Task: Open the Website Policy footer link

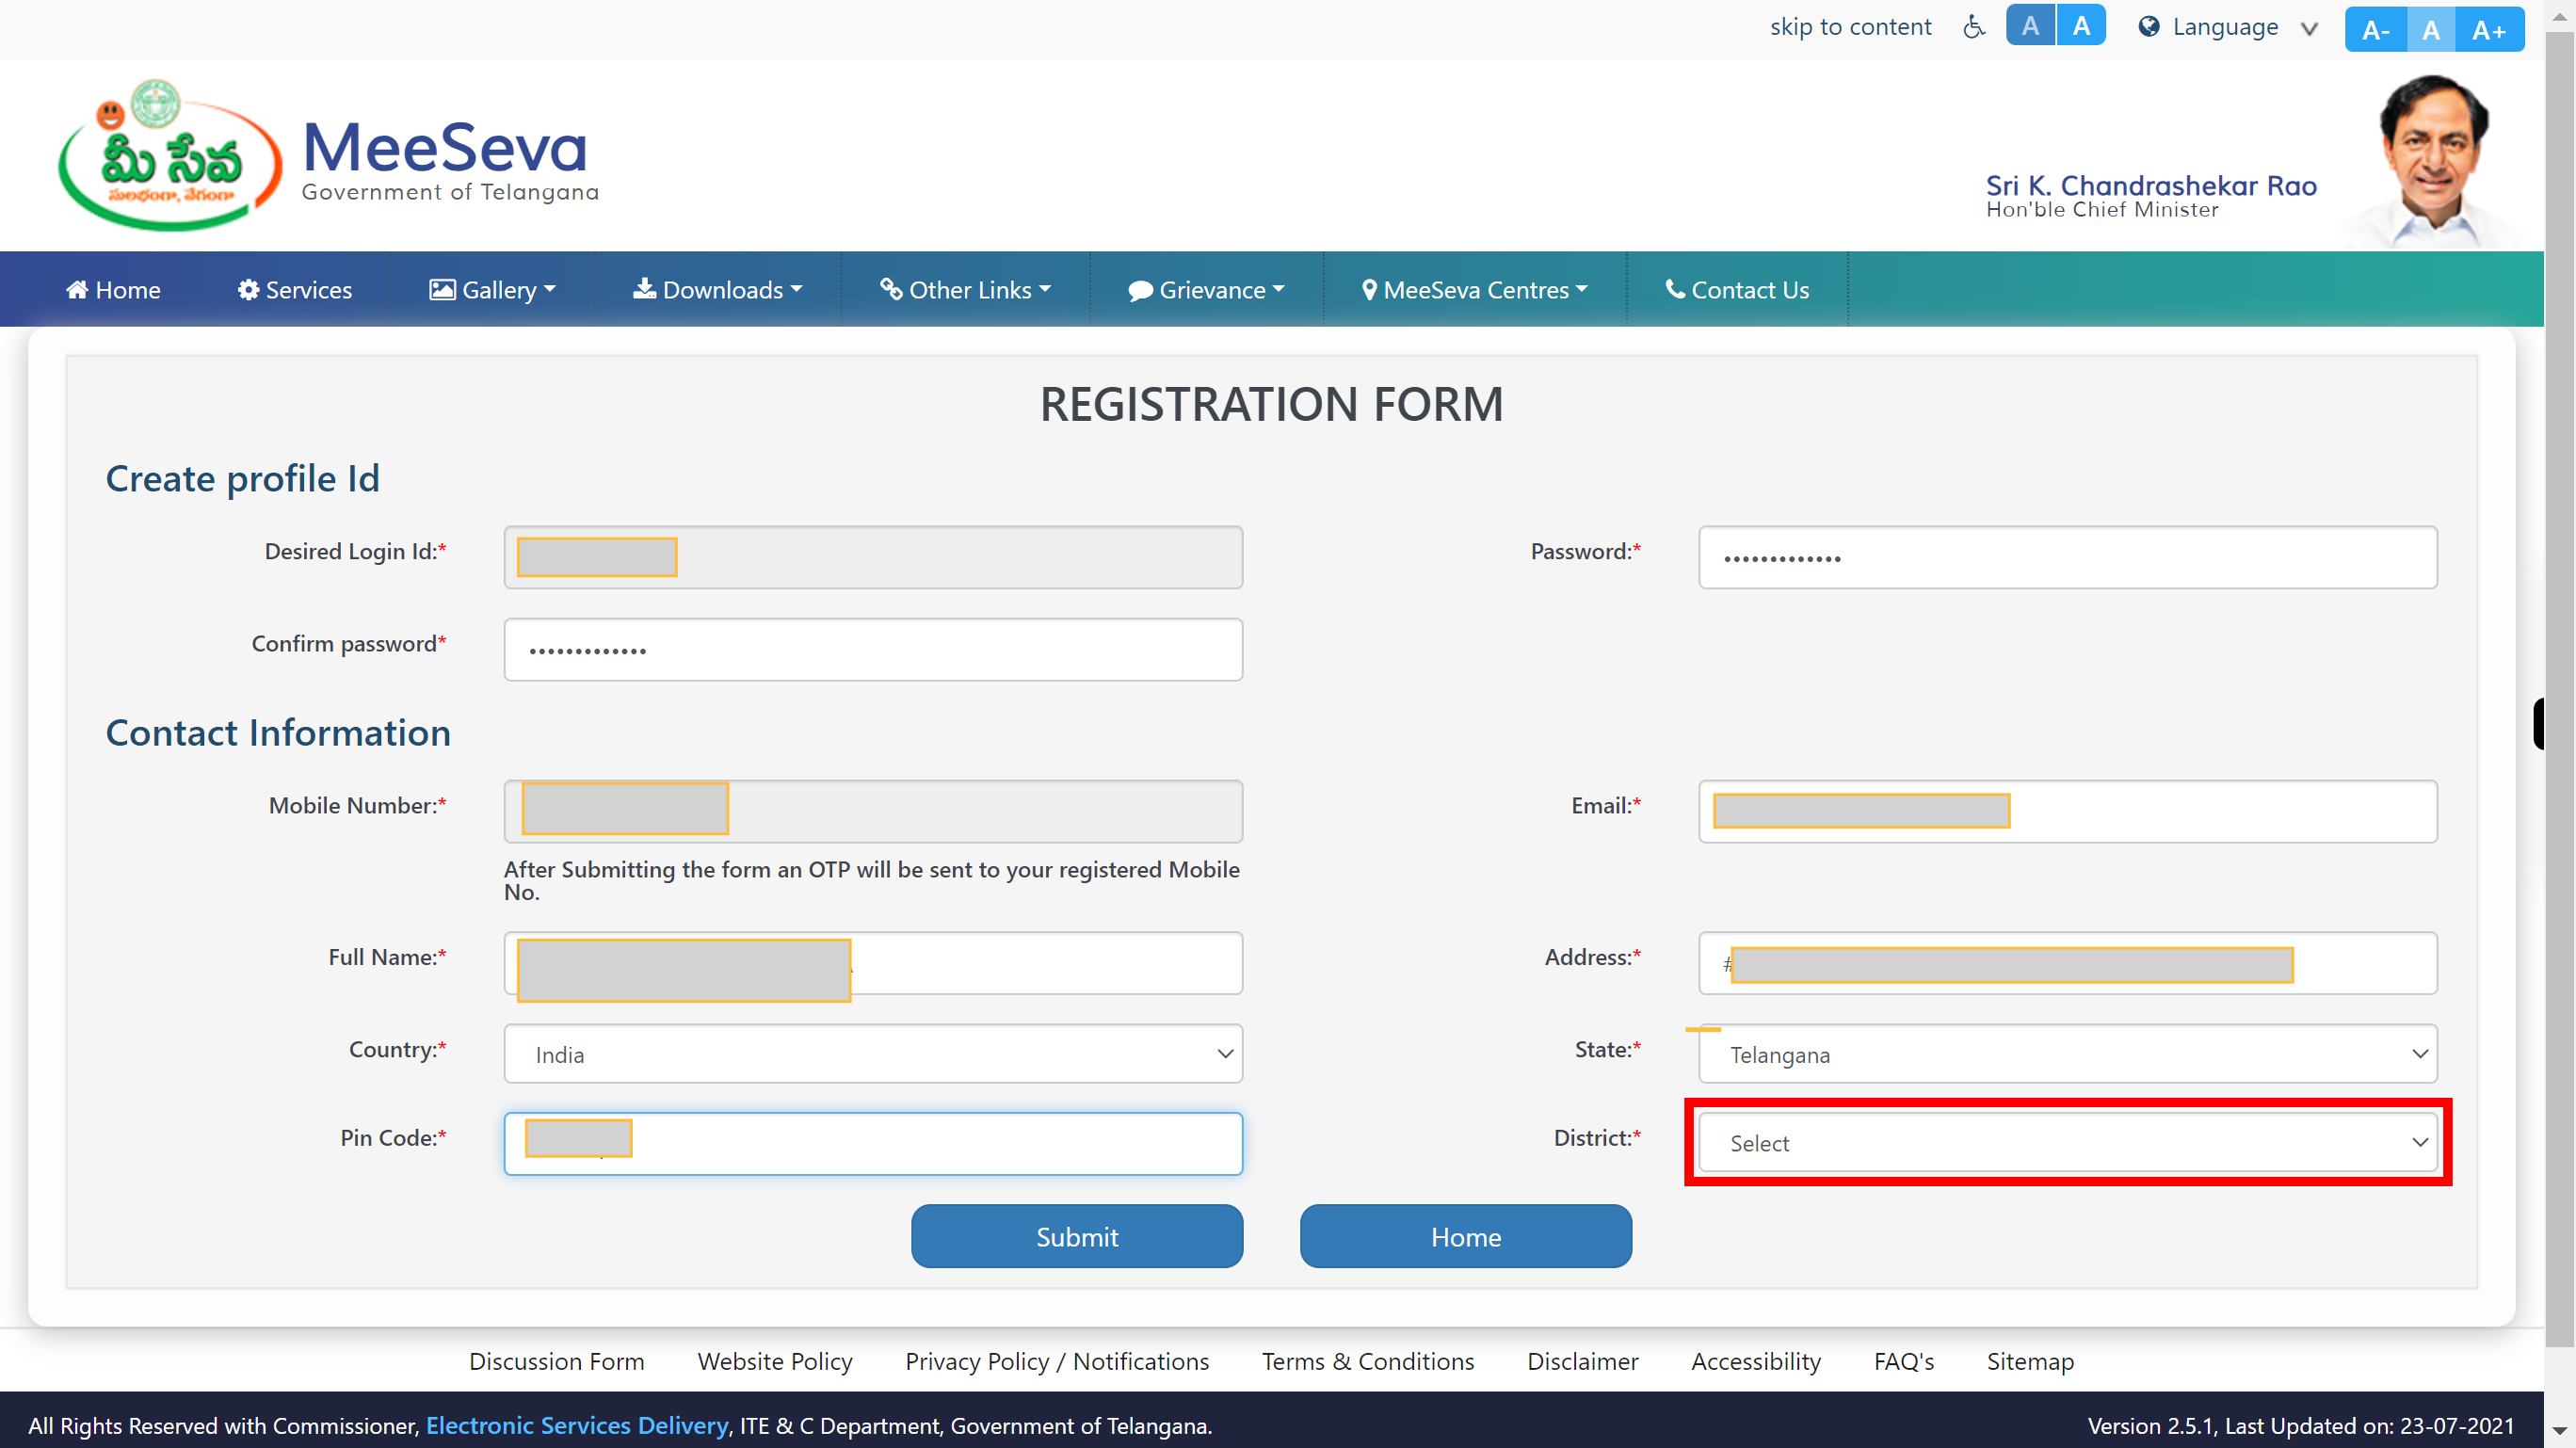Action: pyautogui.click(x=775, y=1362)
